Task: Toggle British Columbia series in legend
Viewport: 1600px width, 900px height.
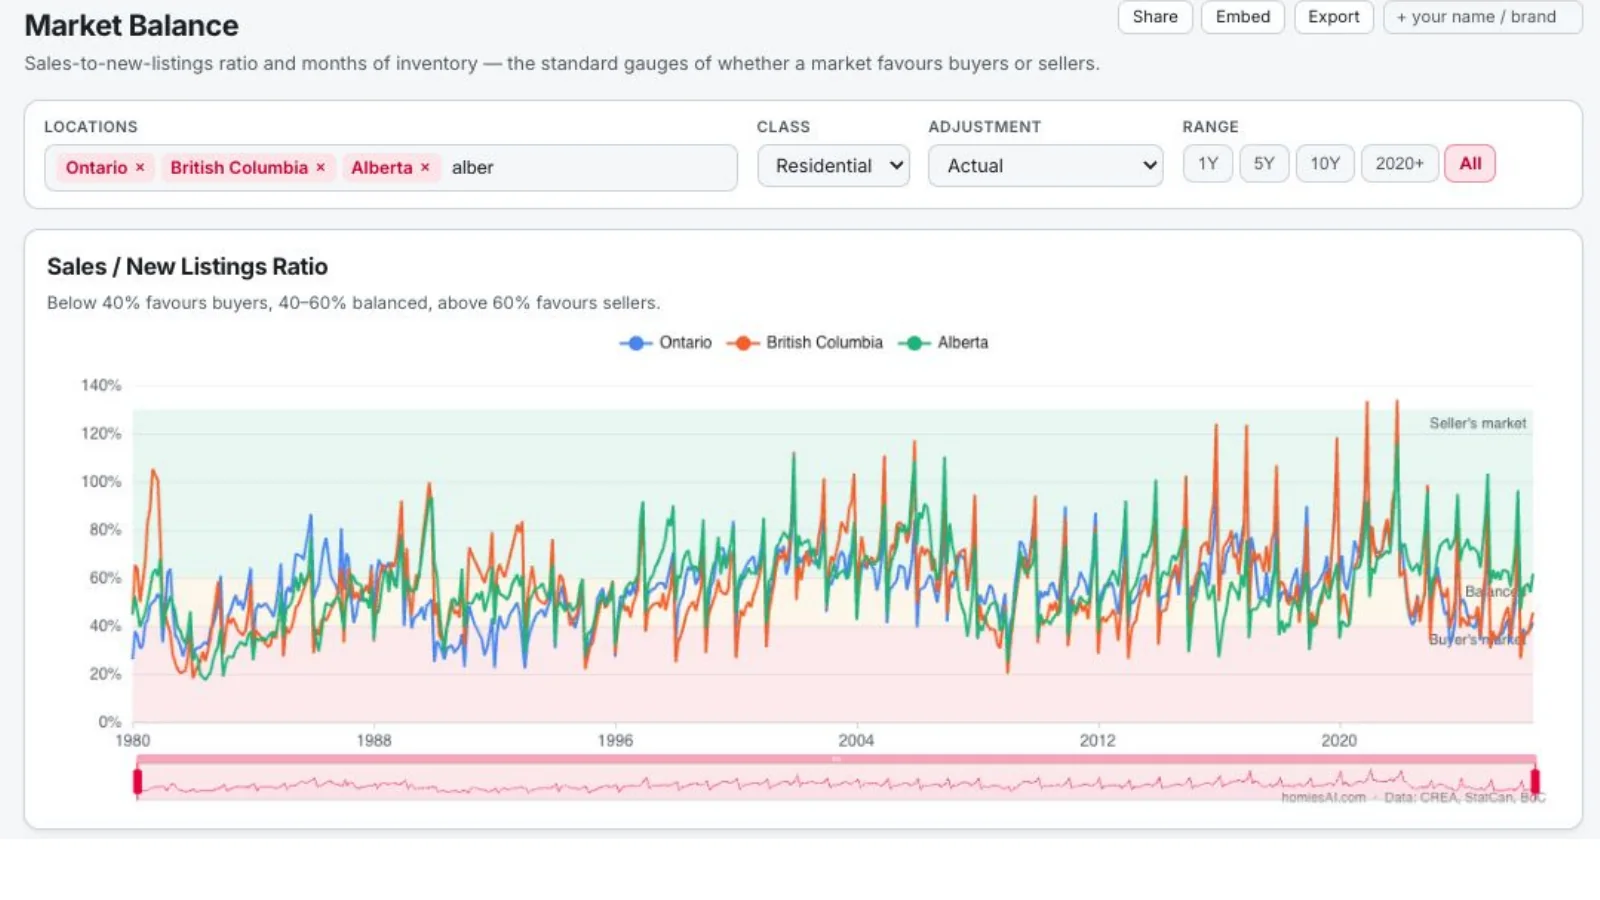Action: point(805,342)
